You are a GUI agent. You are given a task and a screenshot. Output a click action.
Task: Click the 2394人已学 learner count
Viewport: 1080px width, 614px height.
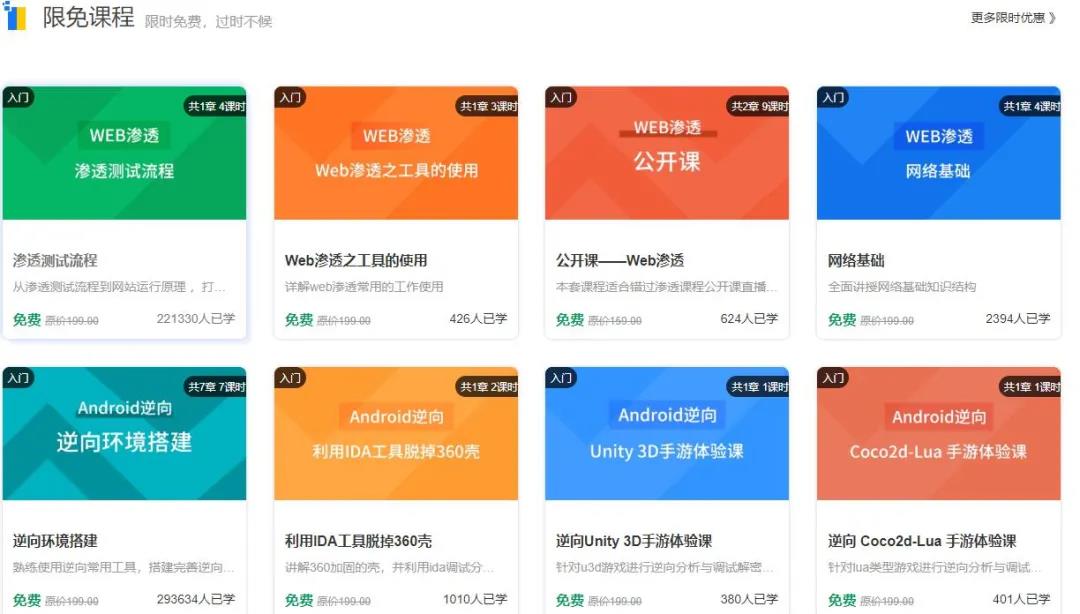(x=1017, y=318)
